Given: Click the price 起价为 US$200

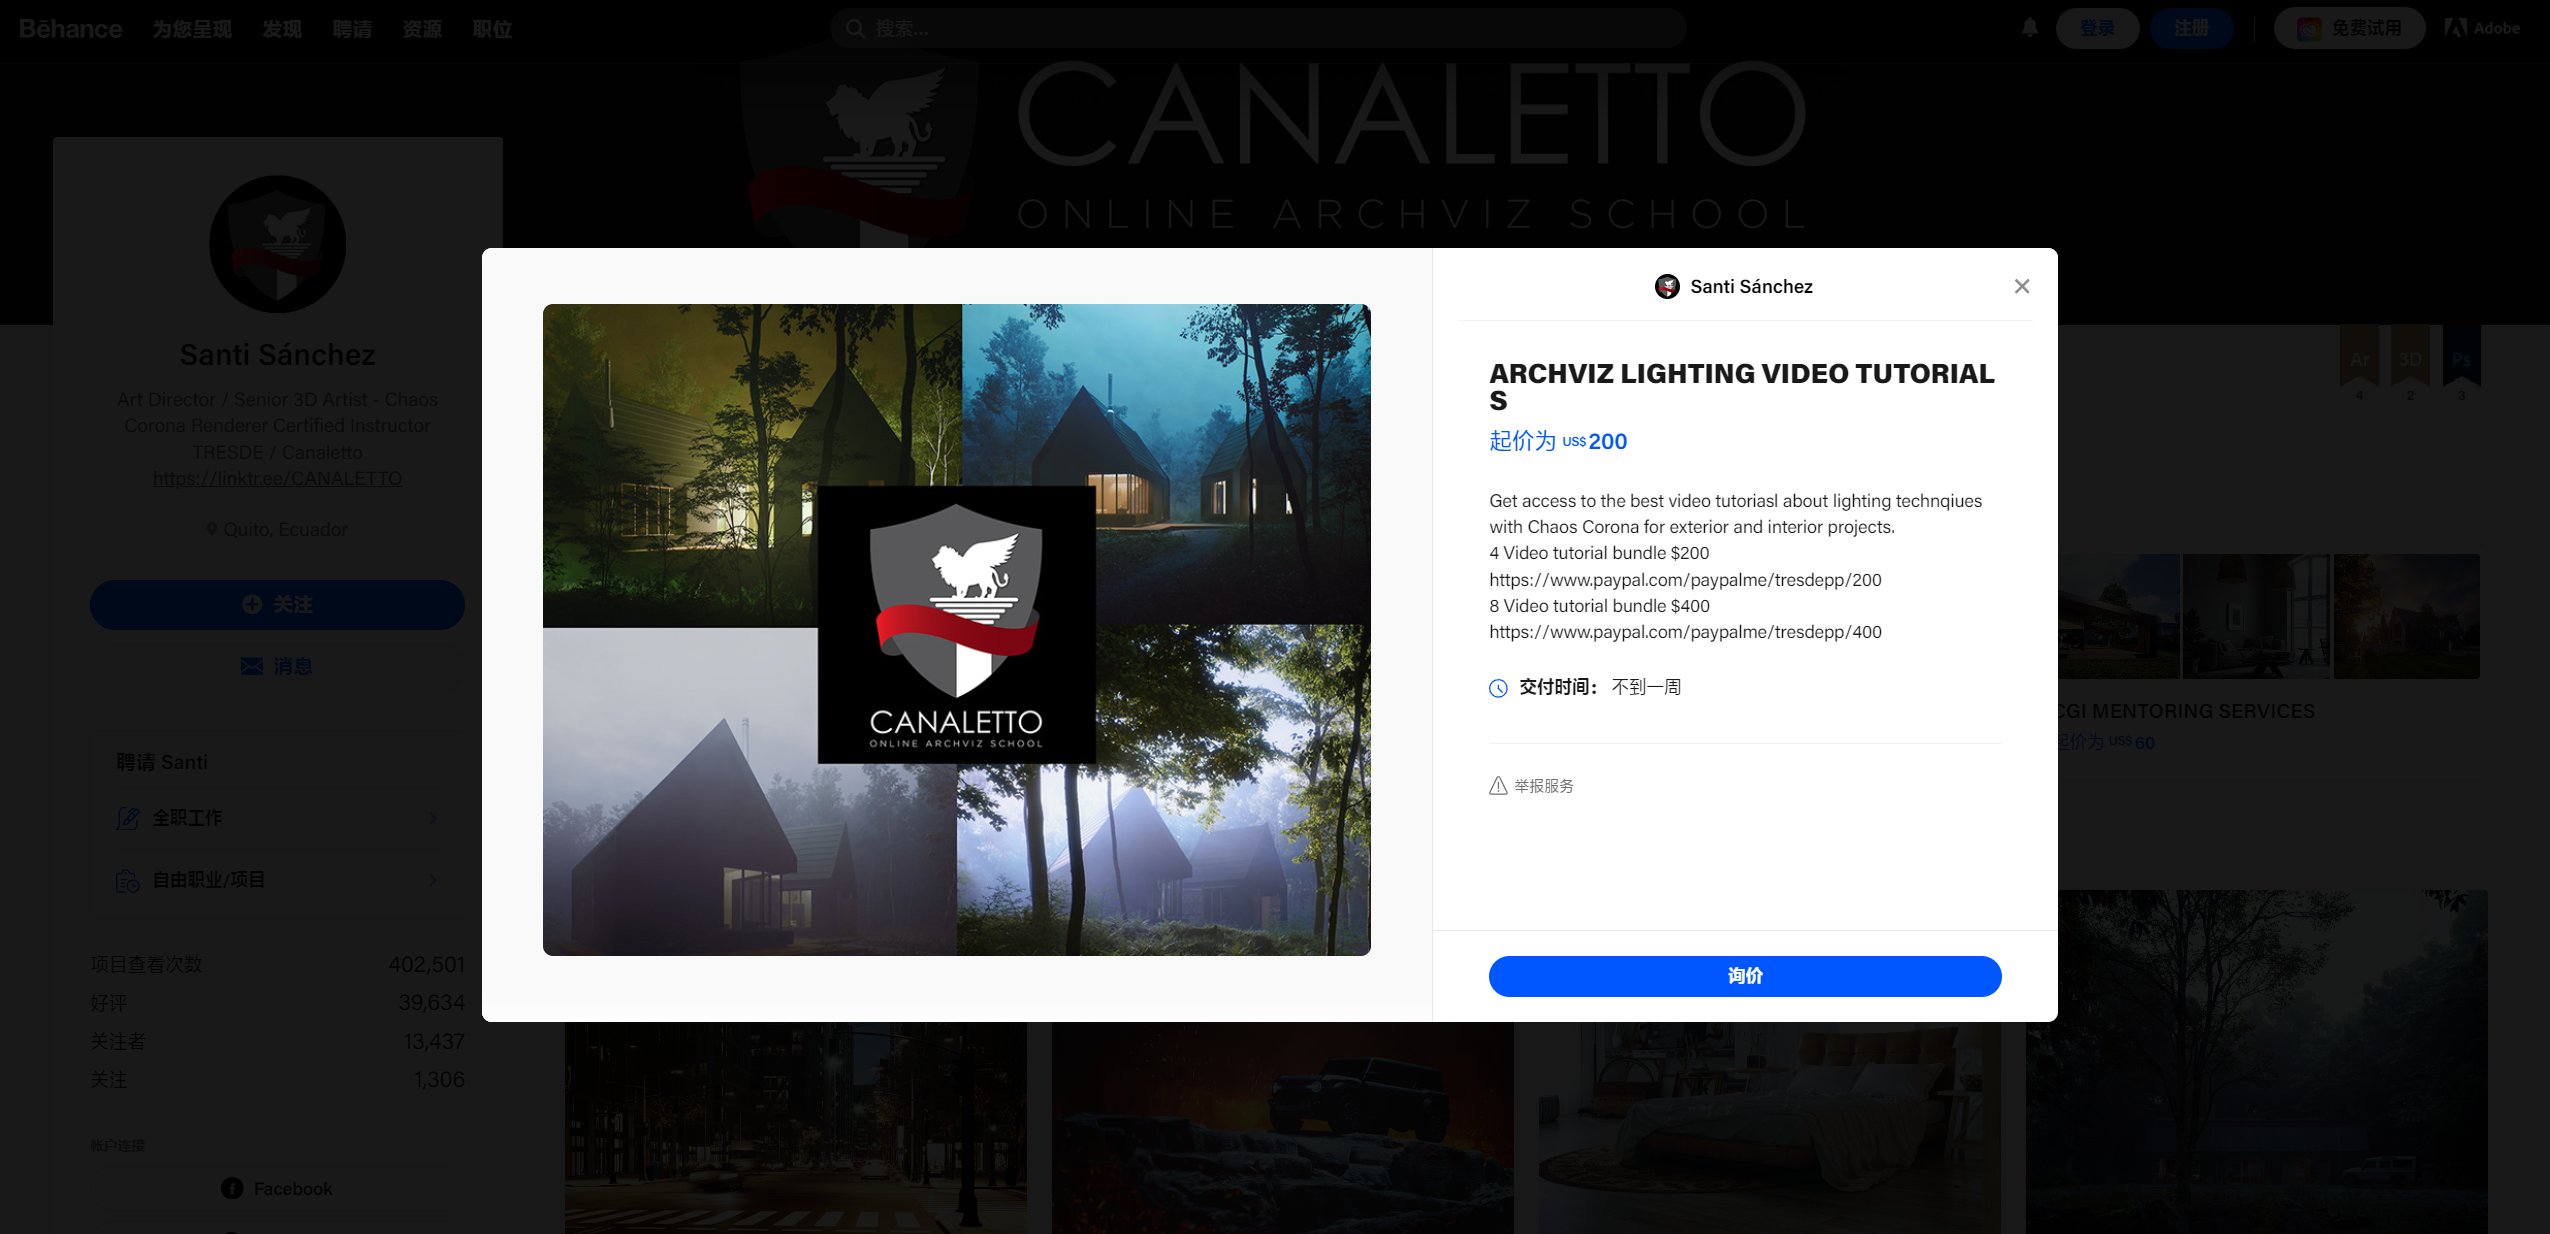Looking at the screenshot, I should pos(1558,441).
